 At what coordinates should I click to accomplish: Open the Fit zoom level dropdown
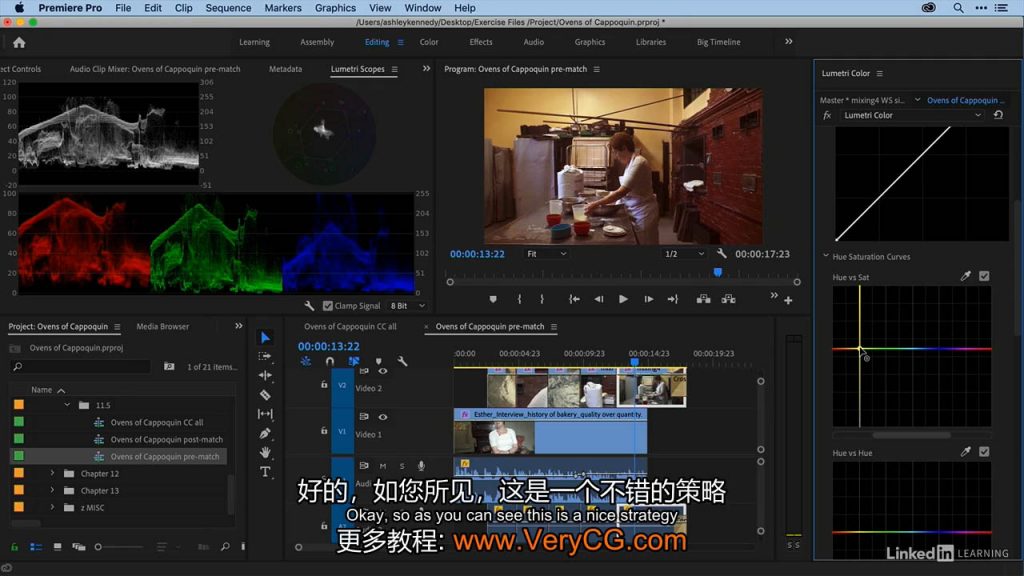pyautogui.click(x=546, y=253)
